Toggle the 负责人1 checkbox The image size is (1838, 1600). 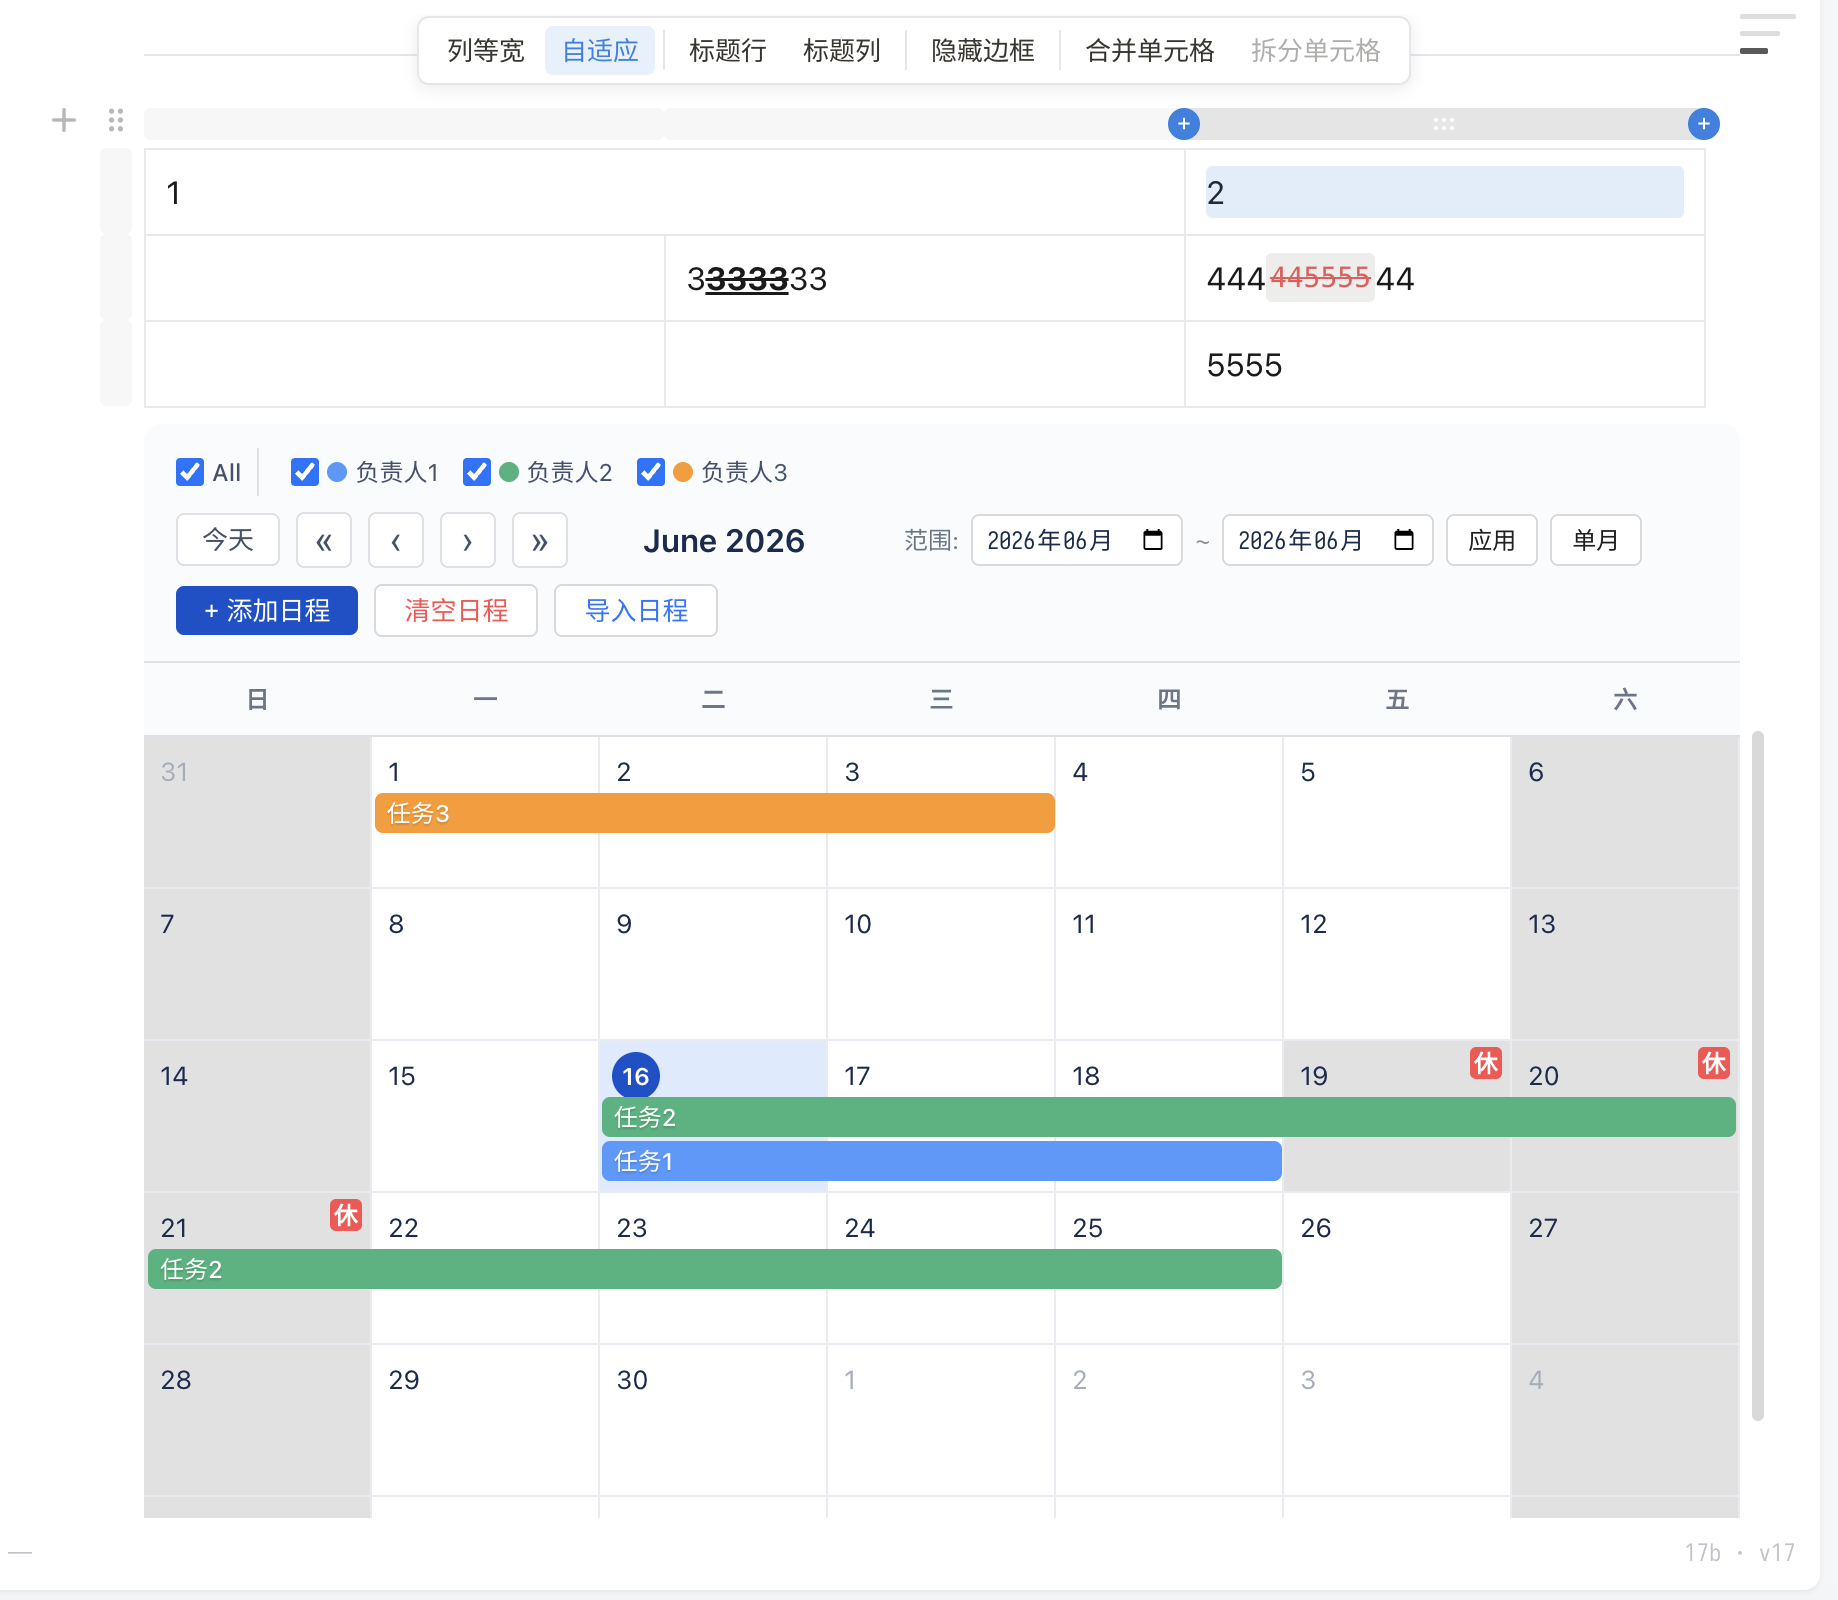pos(305,472)
